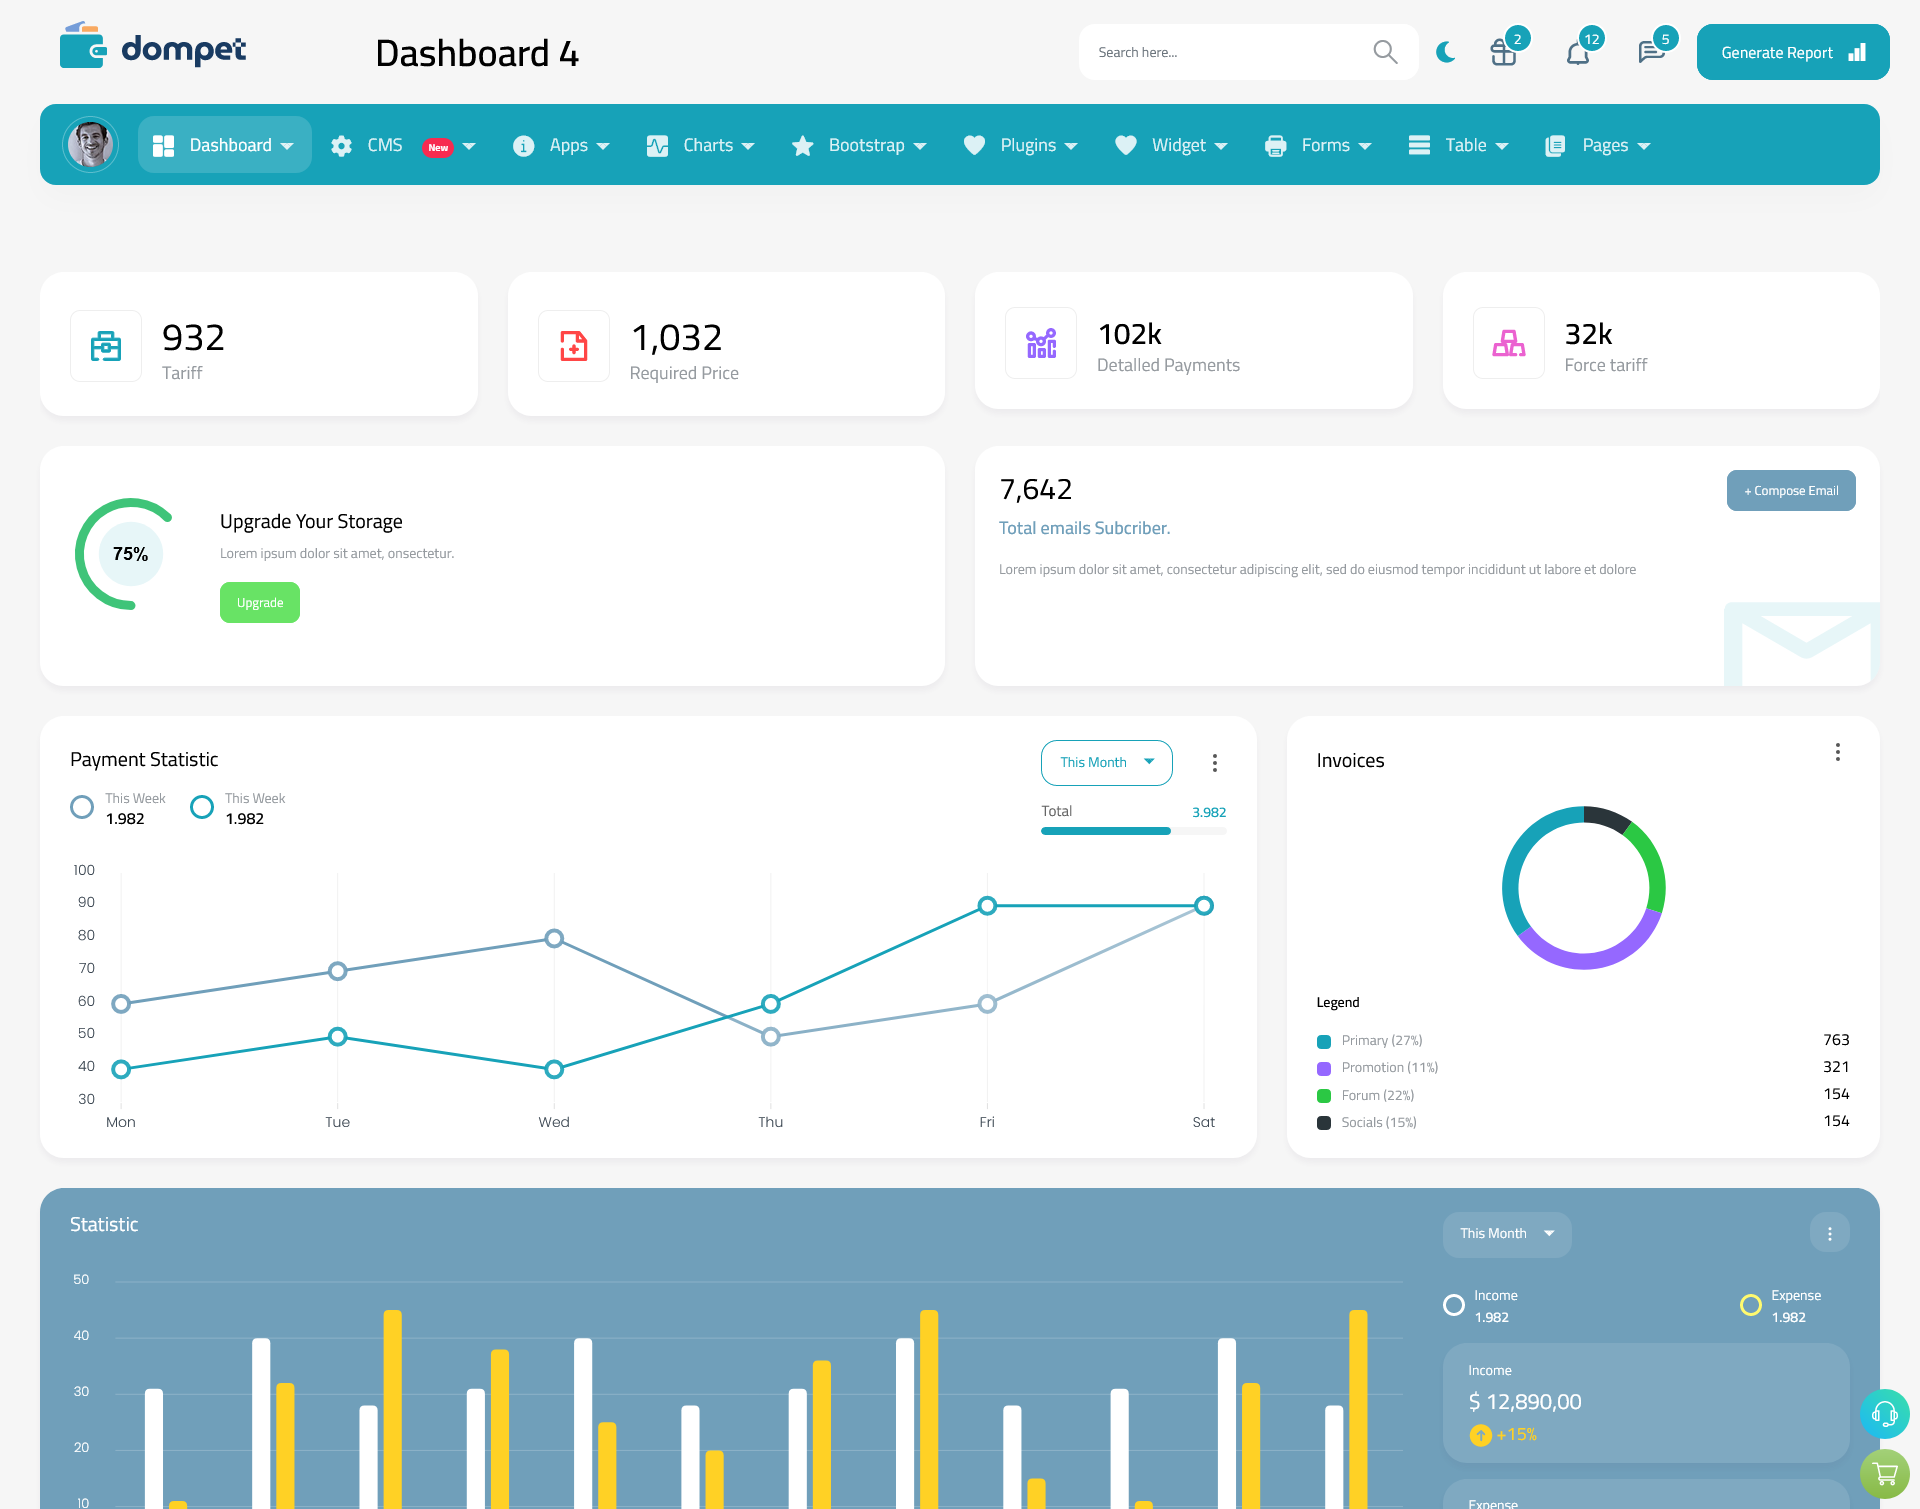Click the notifications bell icon
1920x1509 pixels.
1577,51
